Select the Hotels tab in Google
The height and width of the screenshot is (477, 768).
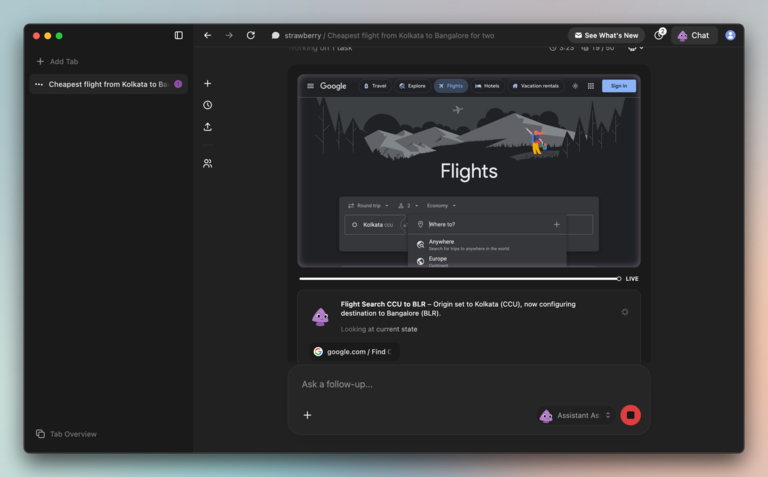pos(487,86)
